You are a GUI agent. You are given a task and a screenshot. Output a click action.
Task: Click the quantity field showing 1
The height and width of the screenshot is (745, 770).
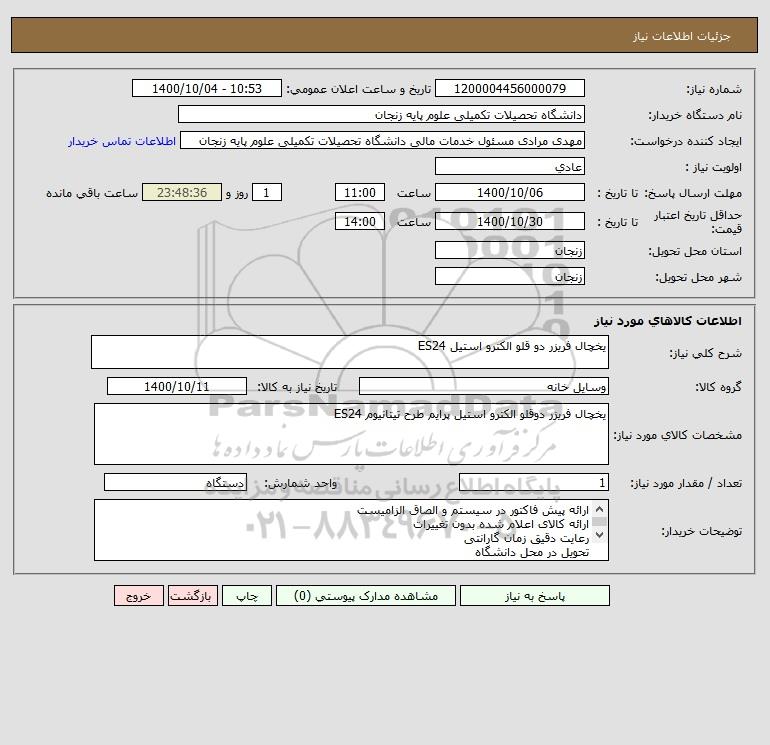coord(534,483)
